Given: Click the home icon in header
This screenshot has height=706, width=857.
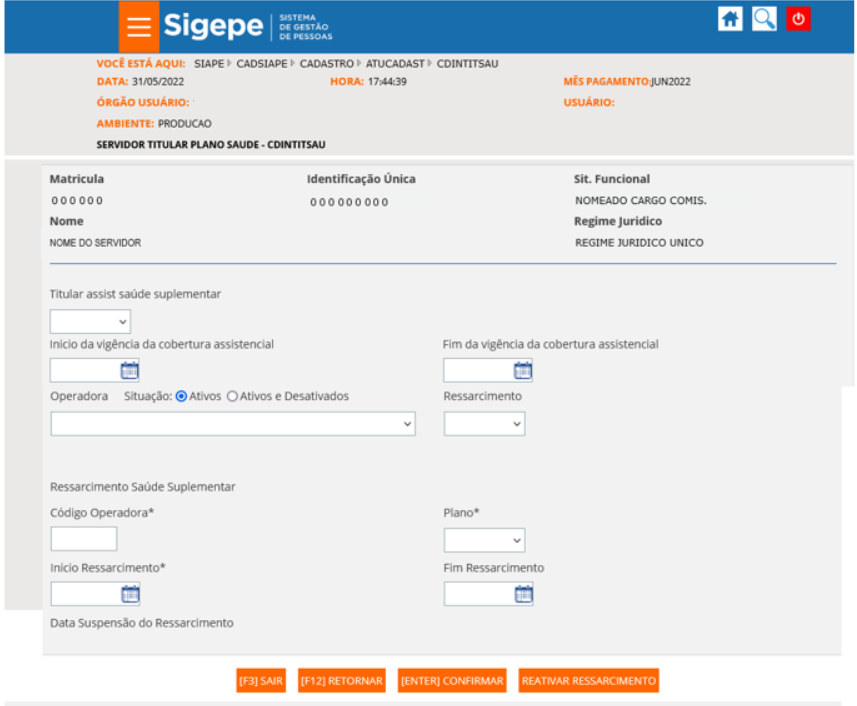Looking at the screenshot, I should pos(731,19).
